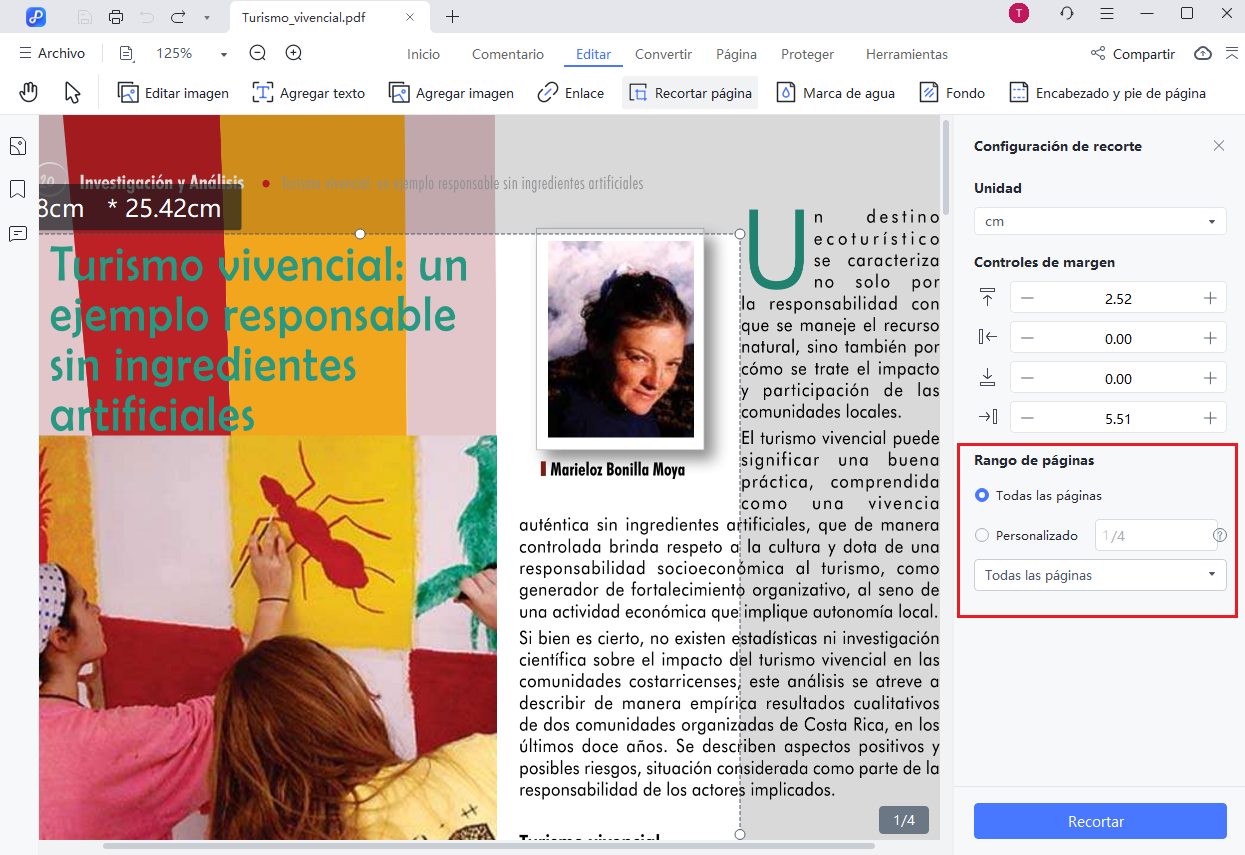Open the Editar imagen tool
Image resolution: width=1245 pixels, height=855 pixels.
[x=174, y=92]
